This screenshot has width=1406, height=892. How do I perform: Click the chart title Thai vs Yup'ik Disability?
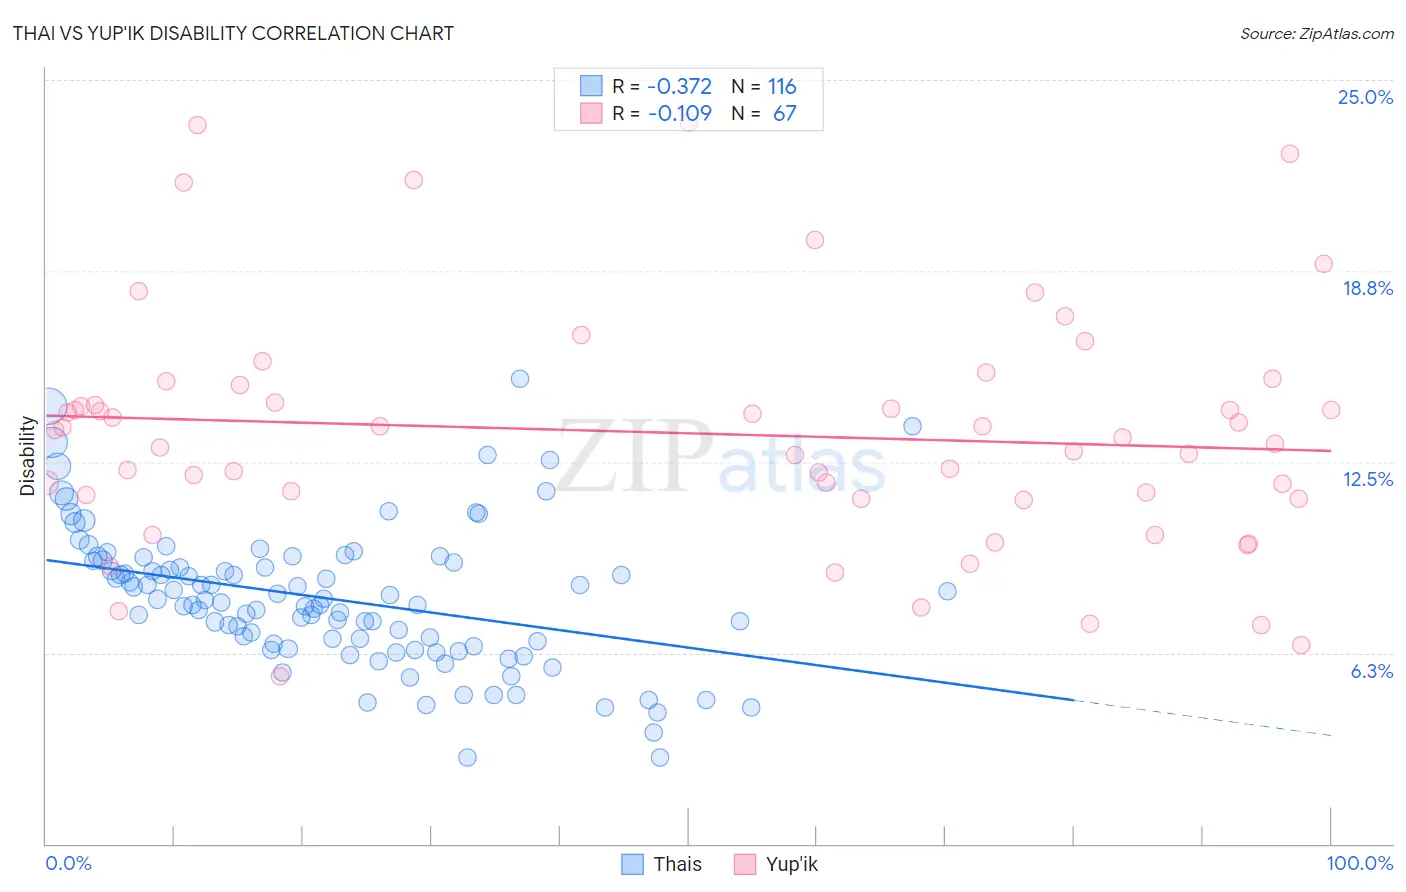pyautogui.click(x=233, y=33)
